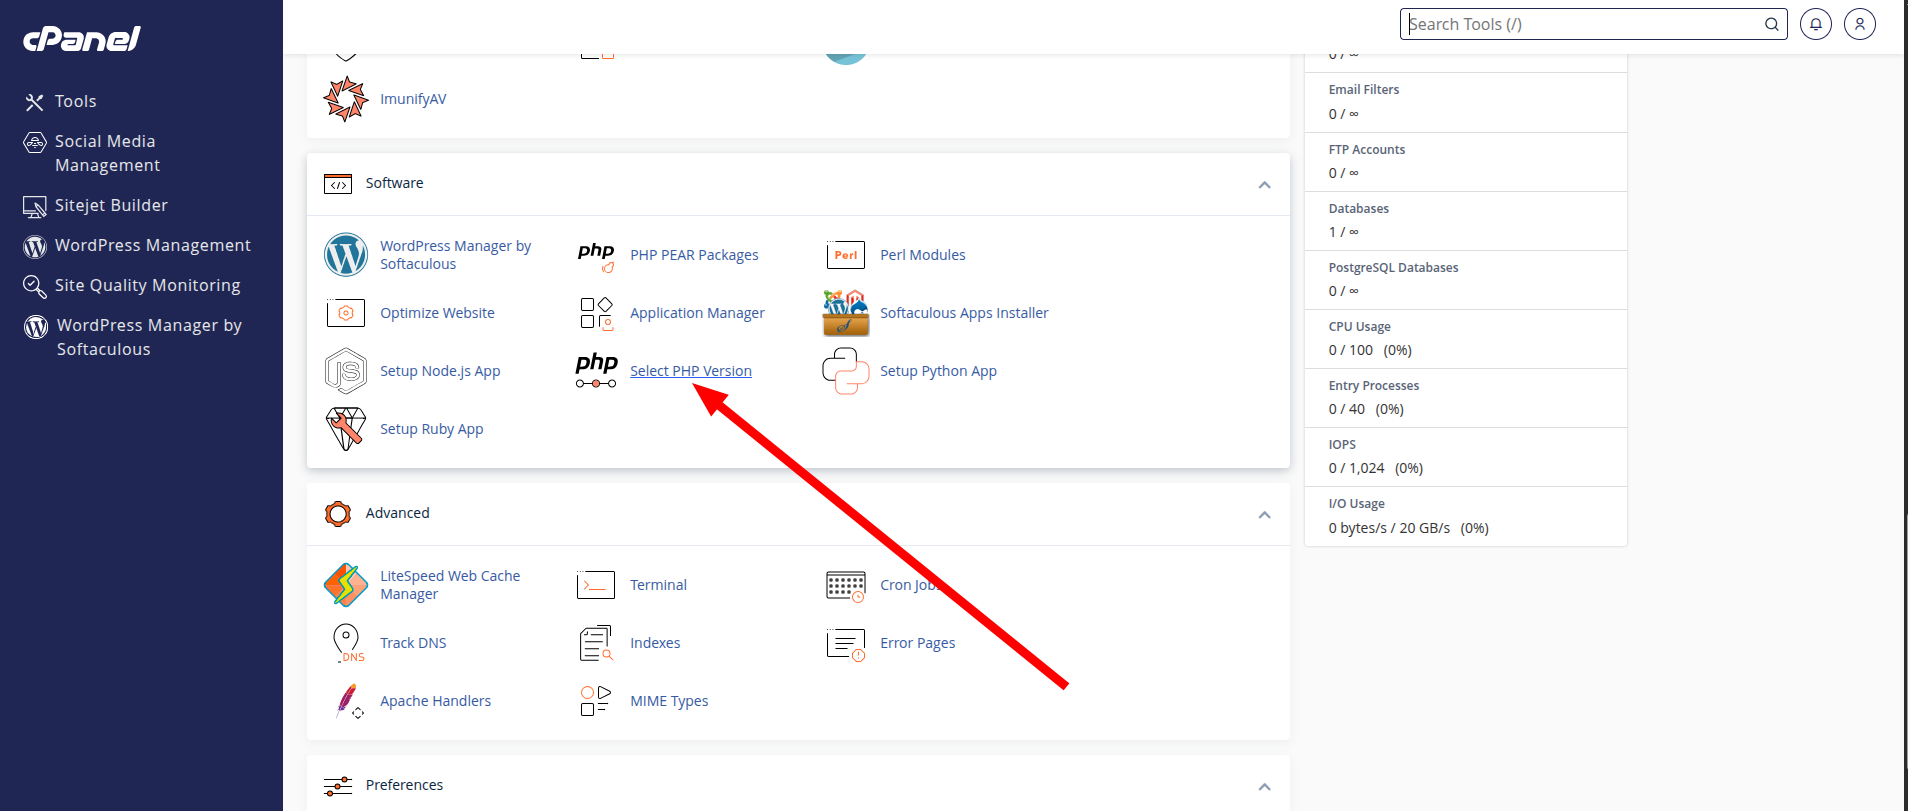This screenshot has height=811, width=1908.
Task: Open the Perl Modules link
Action: [923, 255]
